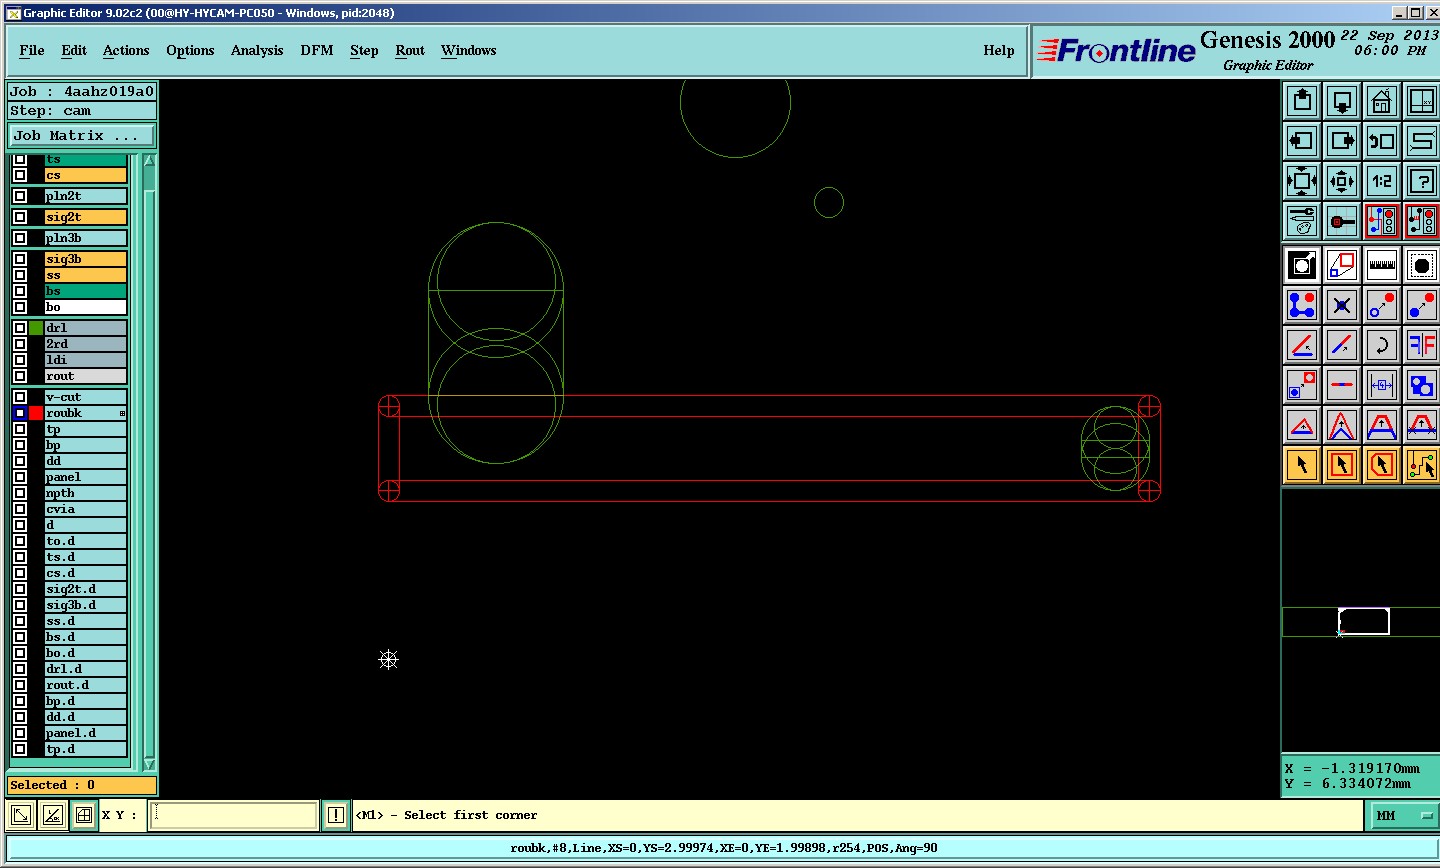Open the Rout menu

pos(410,50)
